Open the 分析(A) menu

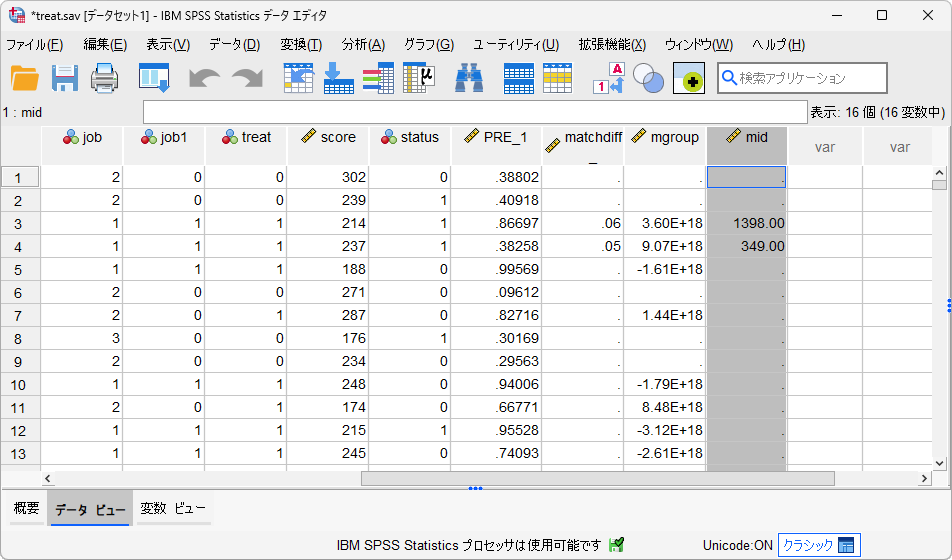[x=363, y=45]
